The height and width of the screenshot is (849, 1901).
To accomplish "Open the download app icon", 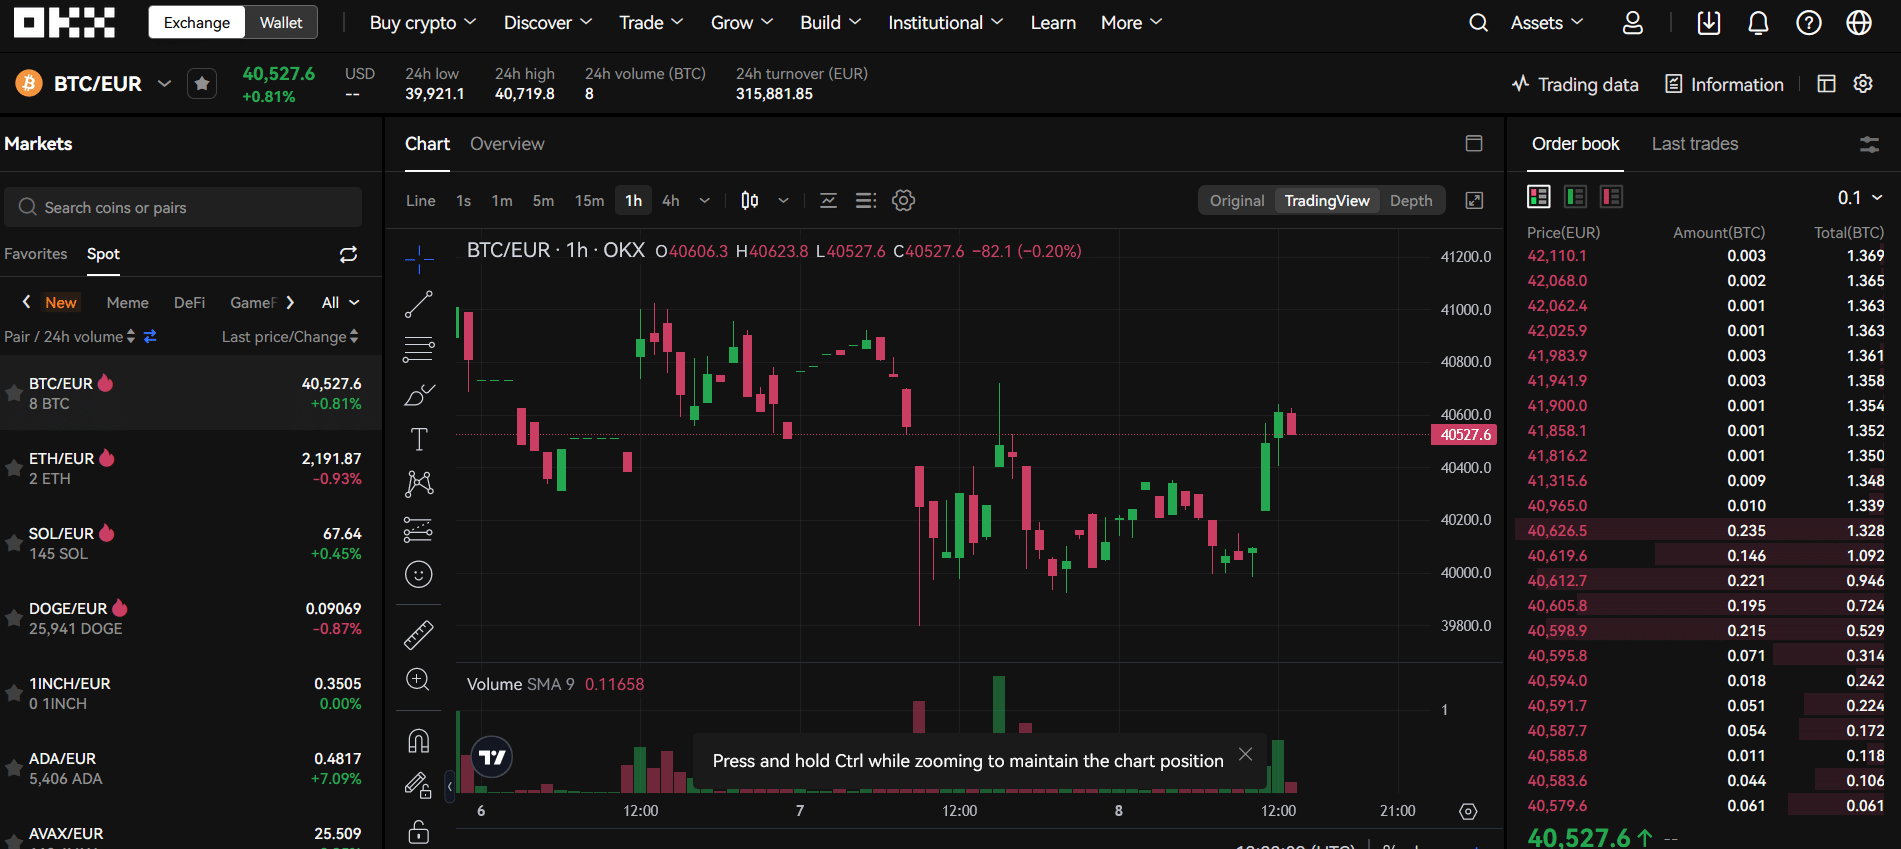I will tap(1709, 23).
